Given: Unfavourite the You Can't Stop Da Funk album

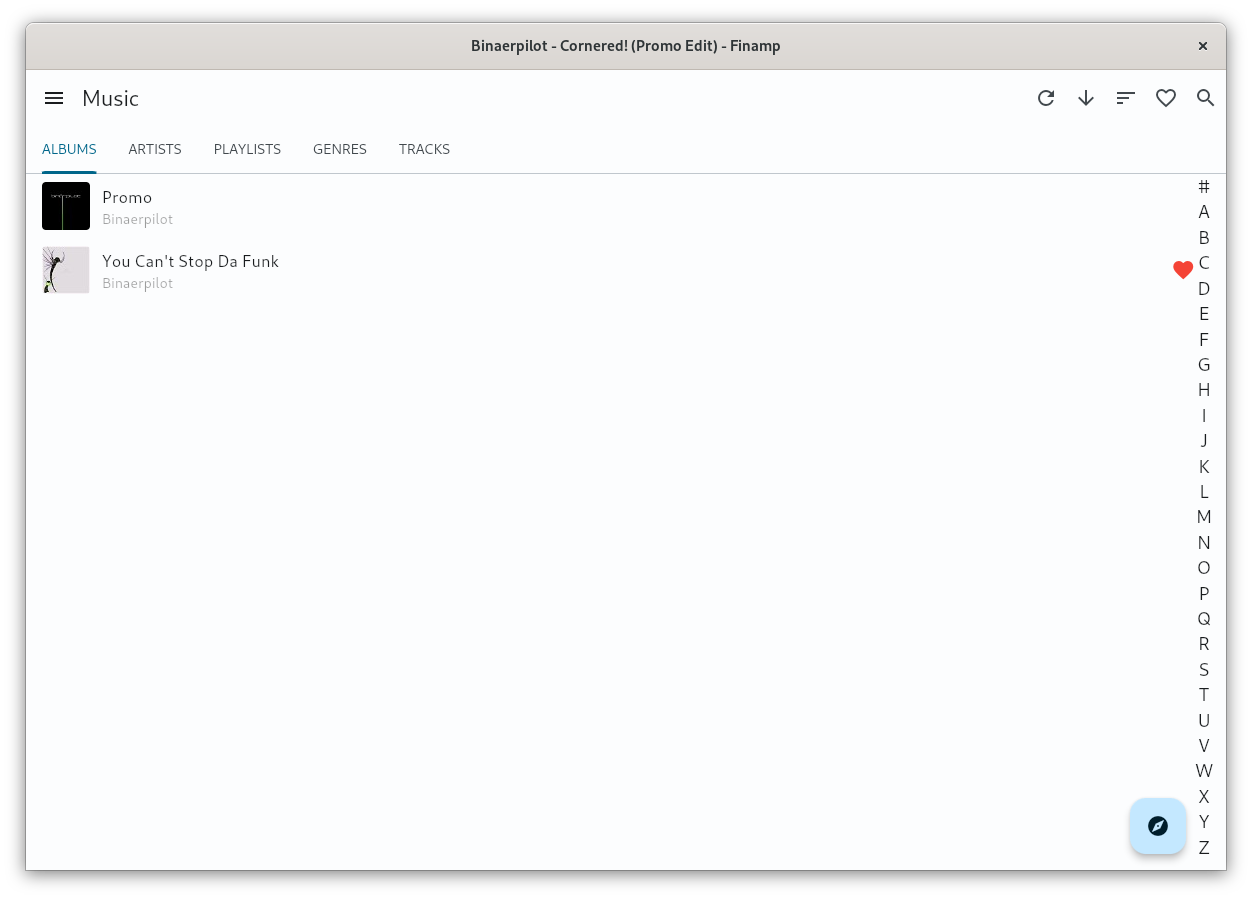Looking at the screenshot, I should [1183, 270].
